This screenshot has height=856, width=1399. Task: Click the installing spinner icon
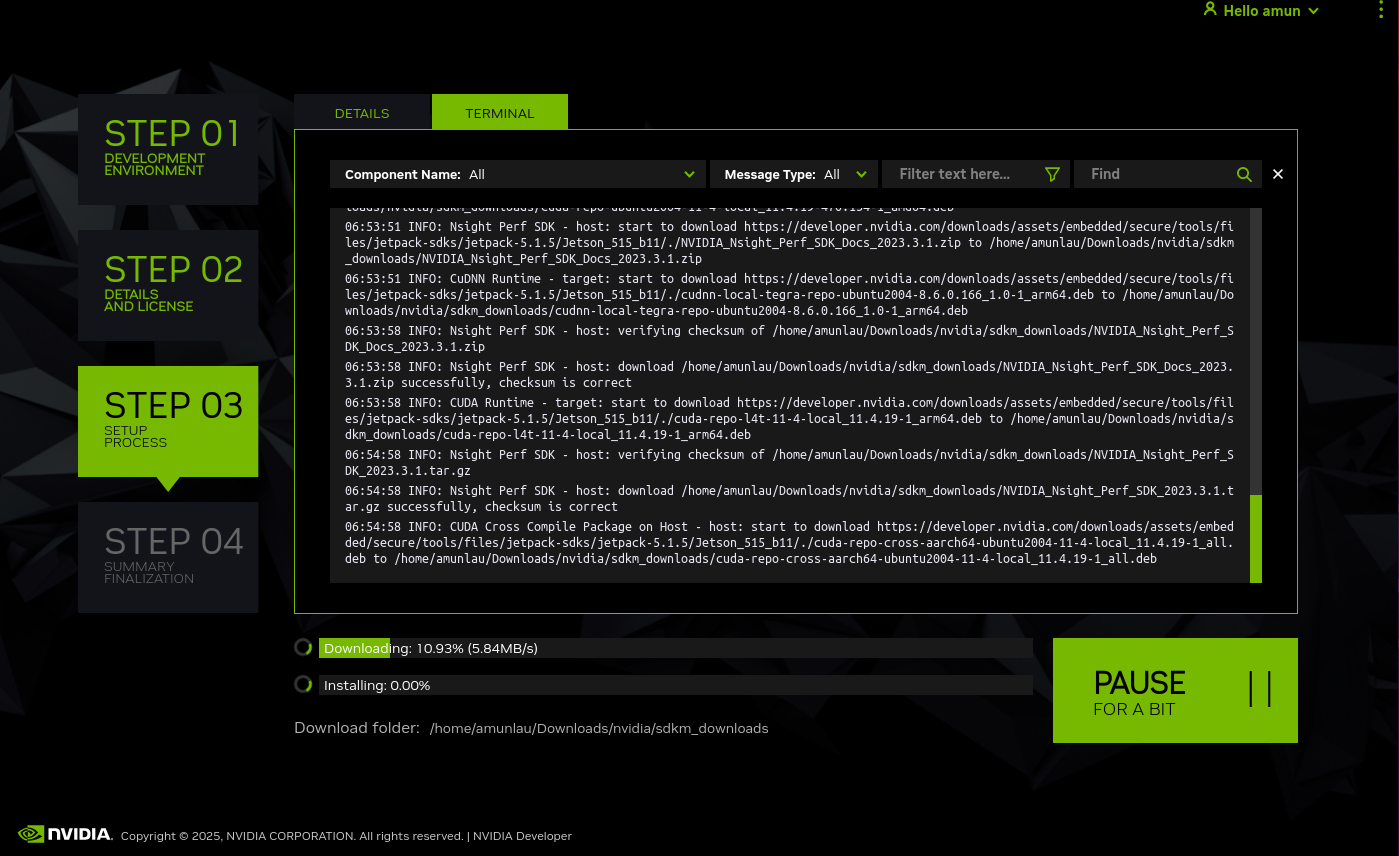303,684
